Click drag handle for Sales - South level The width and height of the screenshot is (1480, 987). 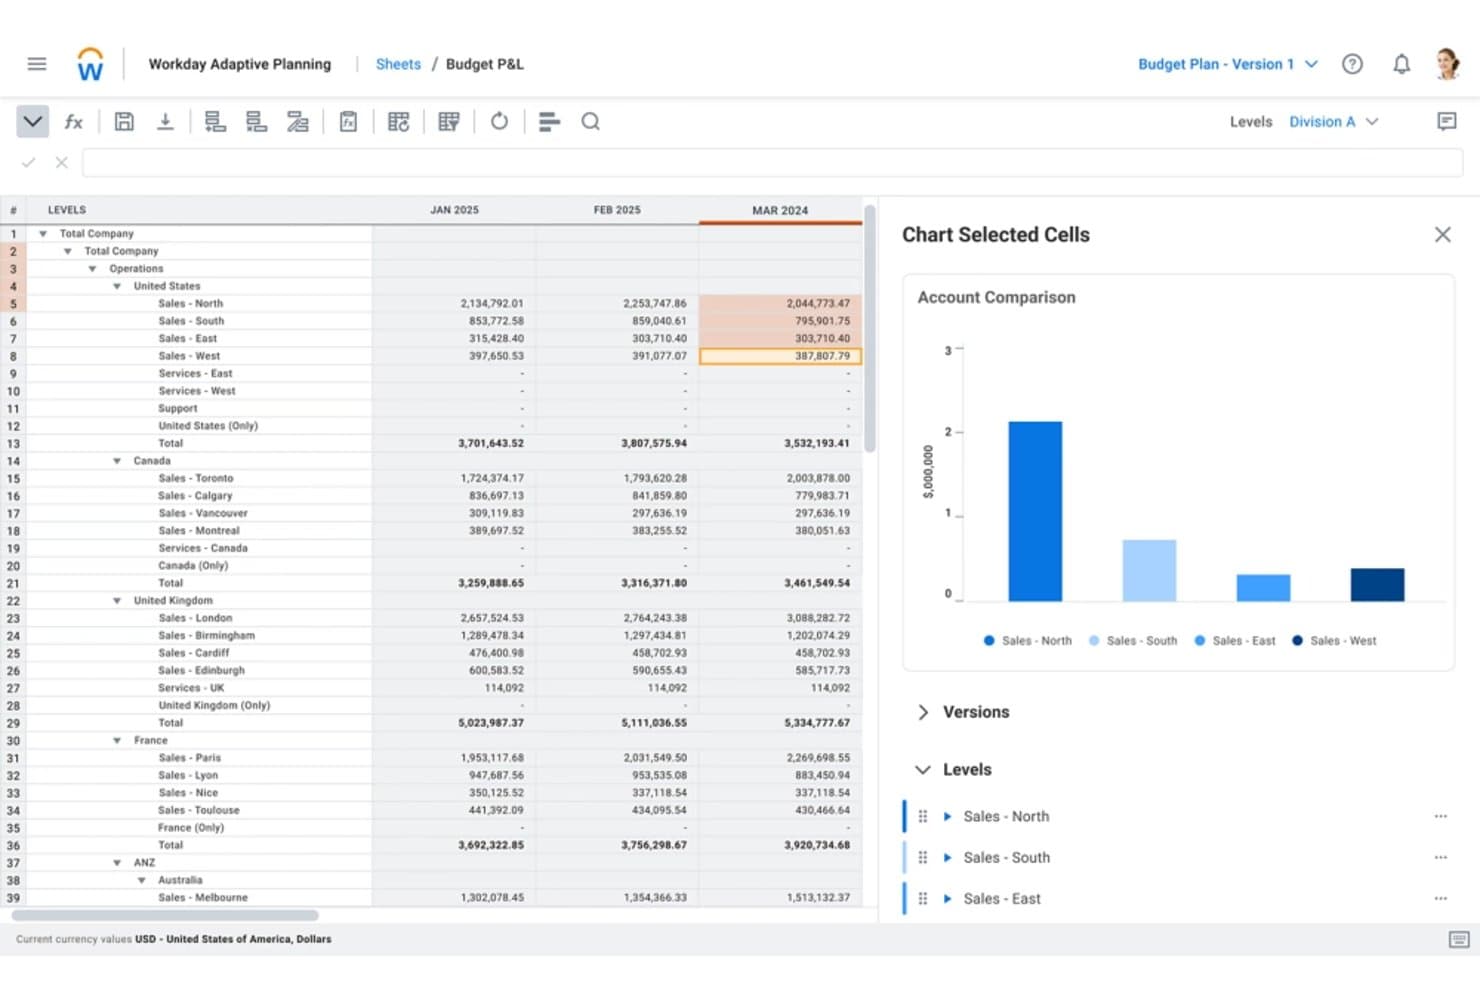point(923,858)
